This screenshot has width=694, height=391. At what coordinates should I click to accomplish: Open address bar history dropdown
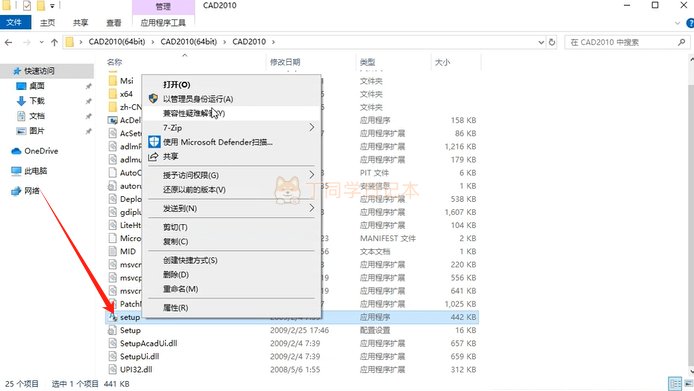click(541, 42)
